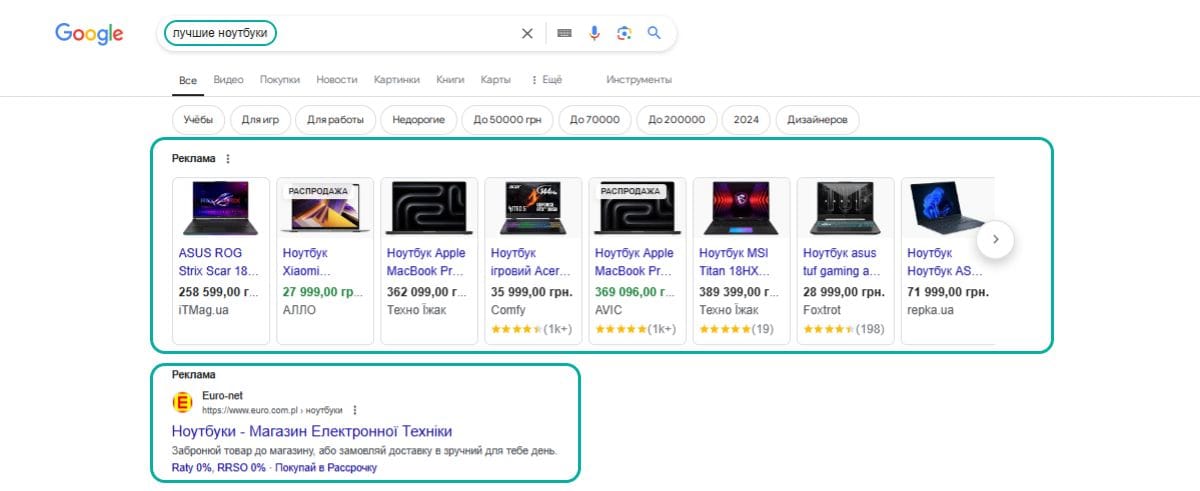Open three-dot menu beside the euro.com.pl URL
The height and width of the screenshot is (491, 1200).
click(354, 410)
